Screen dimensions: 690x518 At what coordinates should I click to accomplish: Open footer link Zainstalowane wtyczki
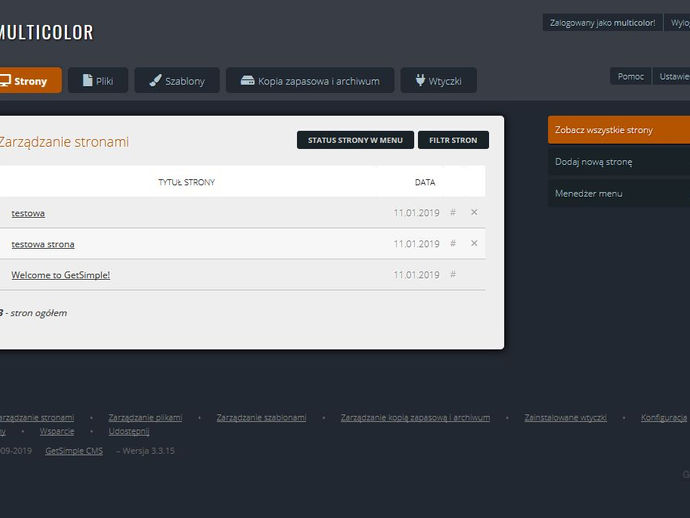[565, 418]
